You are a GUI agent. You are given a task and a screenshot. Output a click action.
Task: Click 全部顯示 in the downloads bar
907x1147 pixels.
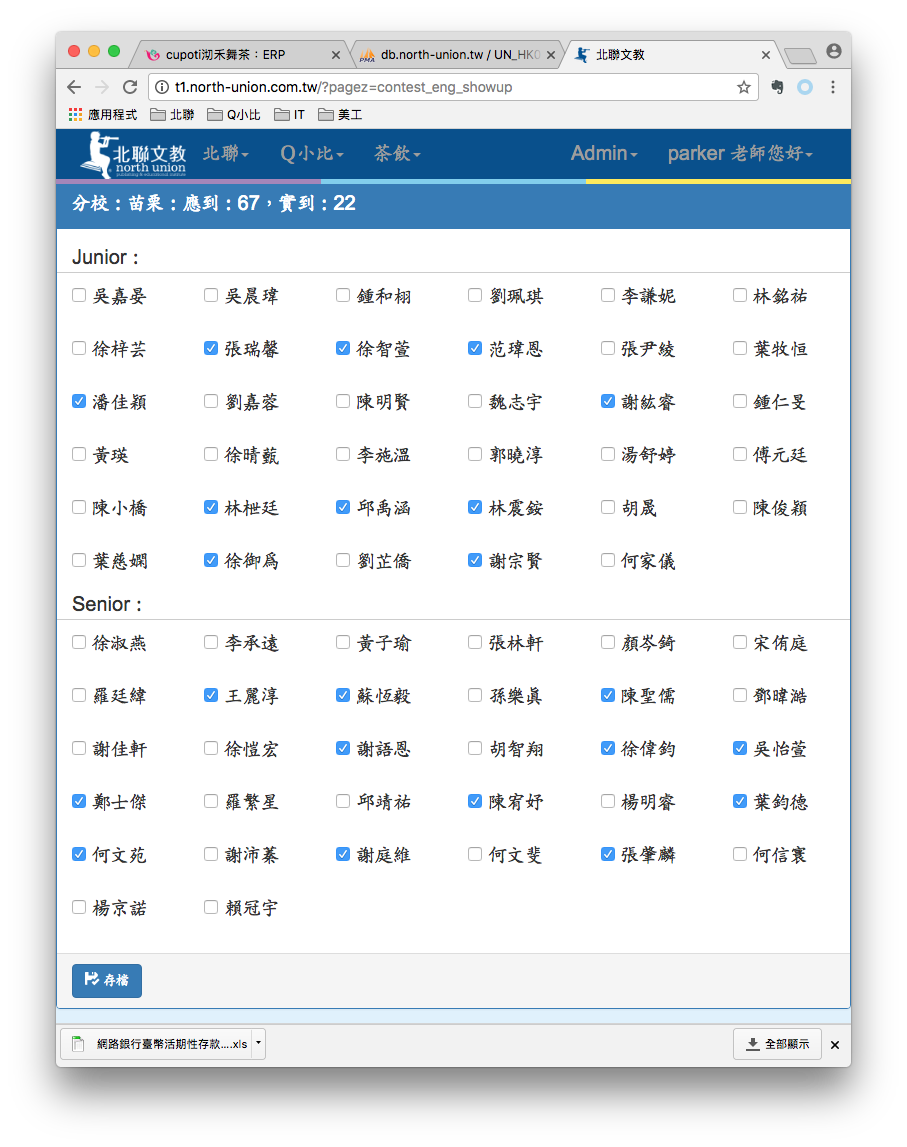click(x=777, y=1044)
